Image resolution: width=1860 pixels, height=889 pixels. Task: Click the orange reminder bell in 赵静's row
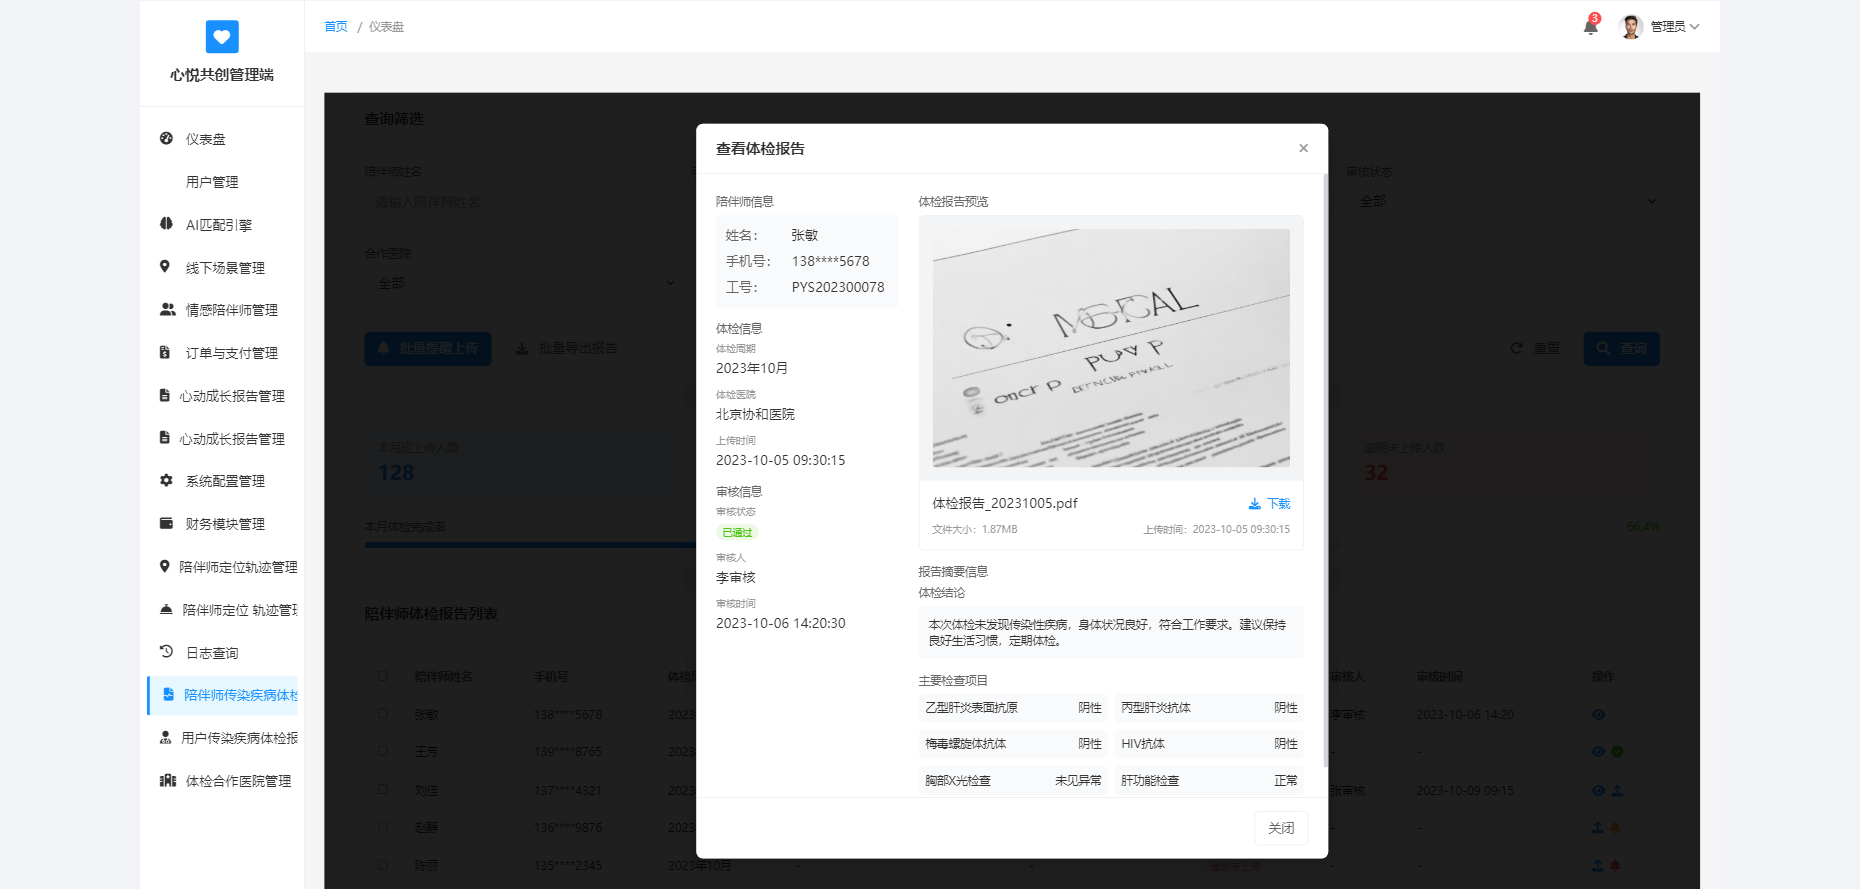click(1615, 828)
